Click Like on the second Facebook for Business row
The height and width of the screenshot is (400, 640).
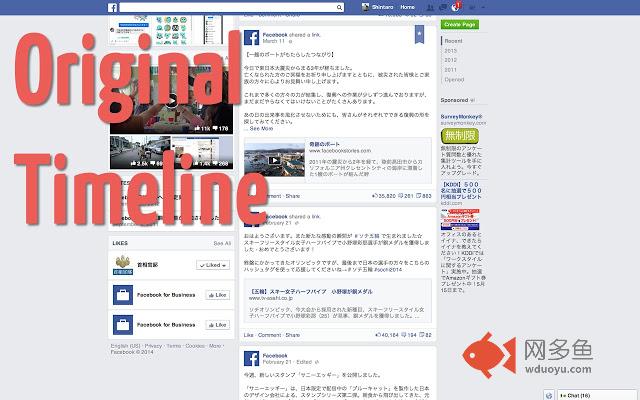pos(218,325)
